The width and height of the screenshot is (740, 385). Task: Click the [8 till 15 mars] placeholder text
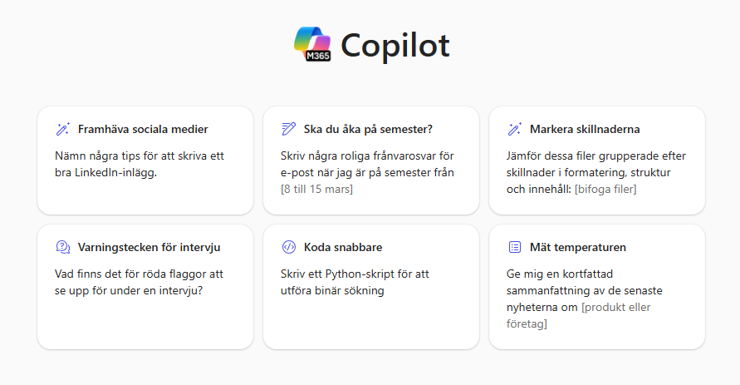pos(317,189)
